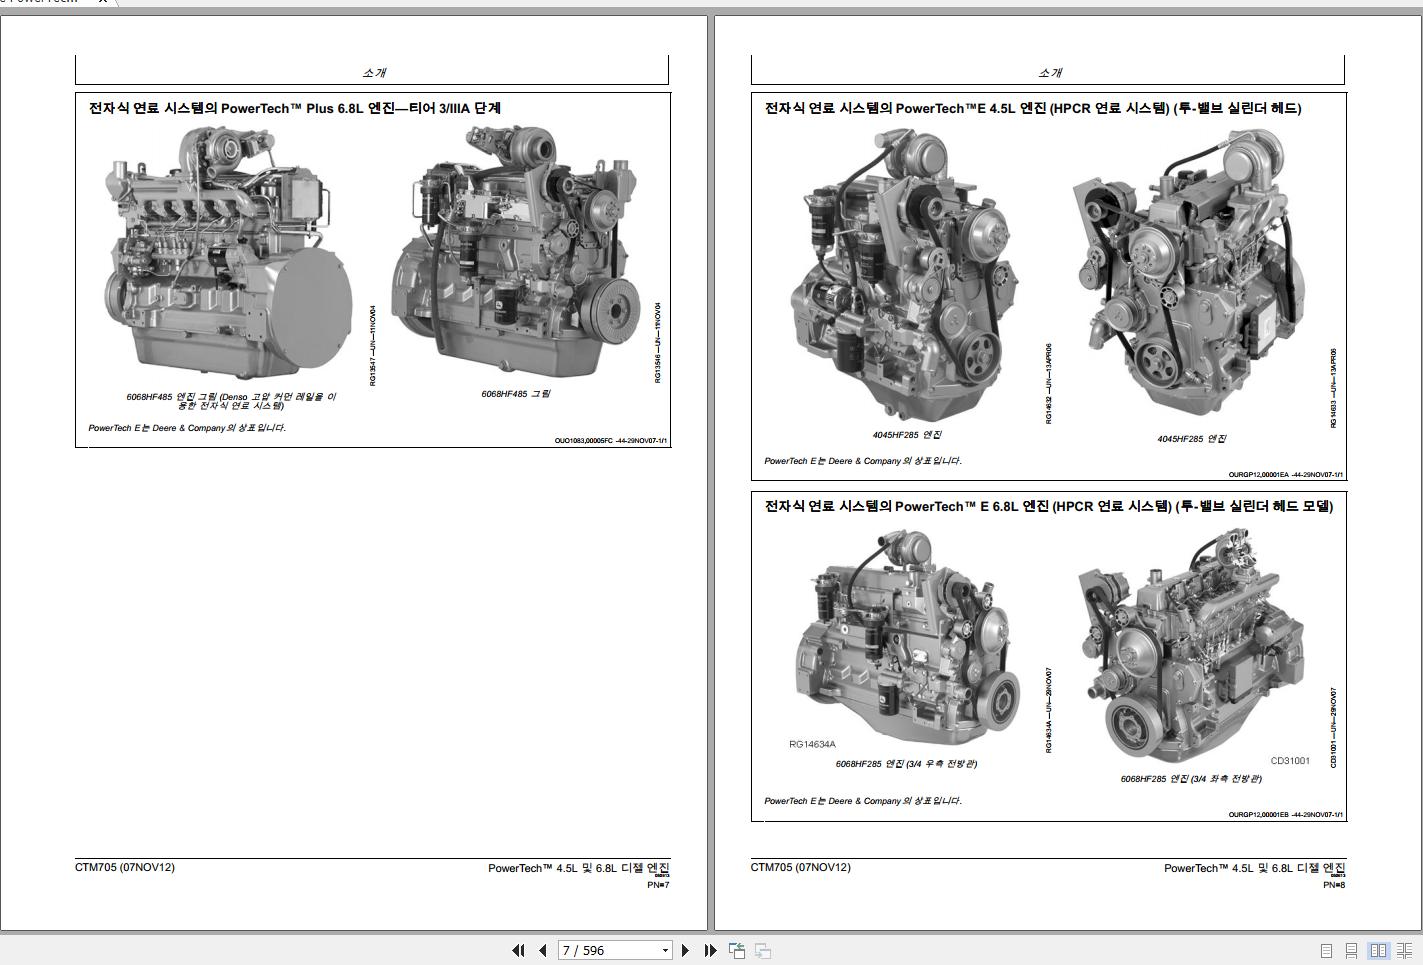Switch to single page view

(1326, 950)
